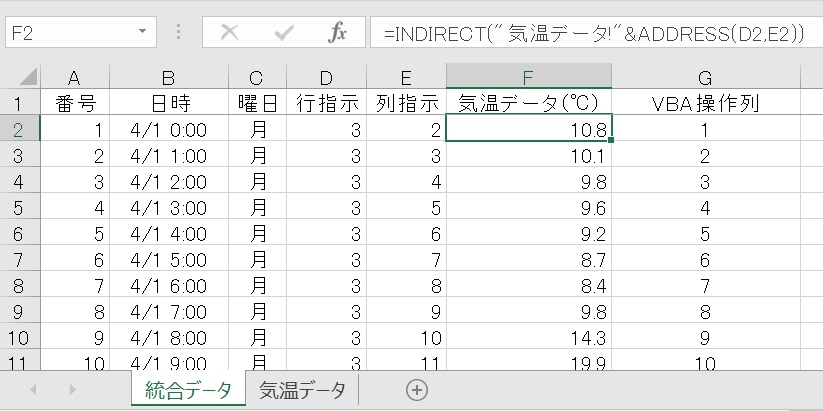Click cell with header 気温データ(℃)
Screen dimensions: 823x411
(x=529, y=103)
